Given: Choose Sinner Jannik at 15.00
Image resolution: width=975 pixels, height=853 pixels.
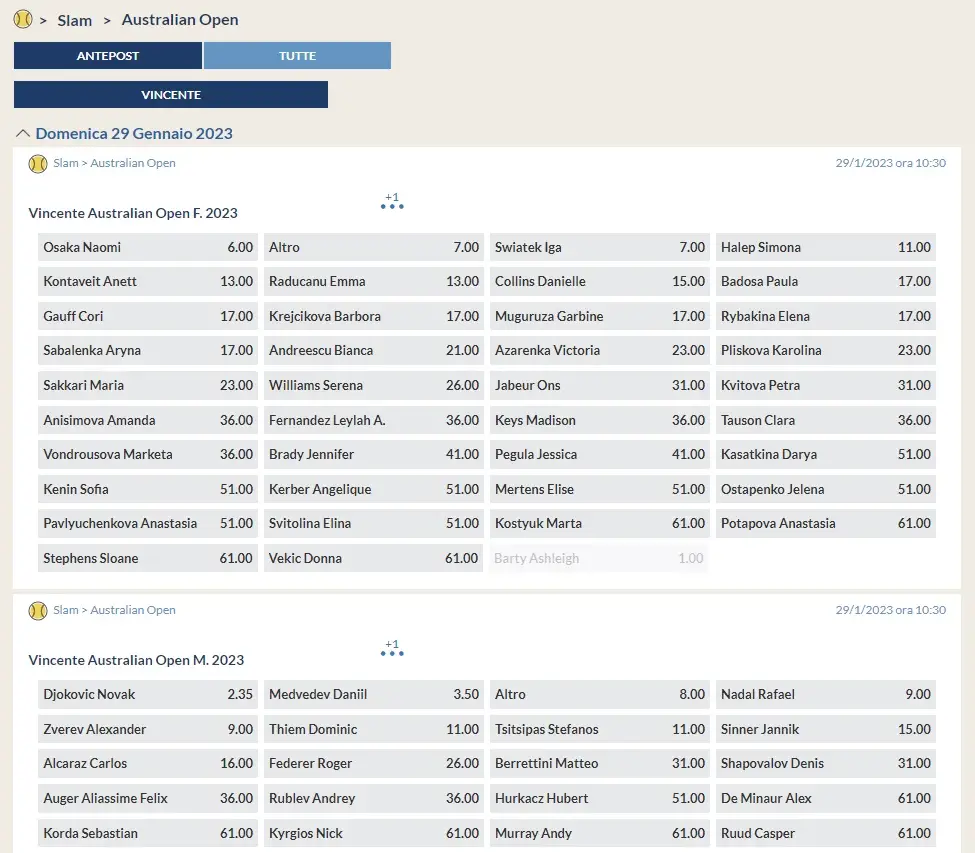Looking at the screenshot, I should tap(826, 729).
